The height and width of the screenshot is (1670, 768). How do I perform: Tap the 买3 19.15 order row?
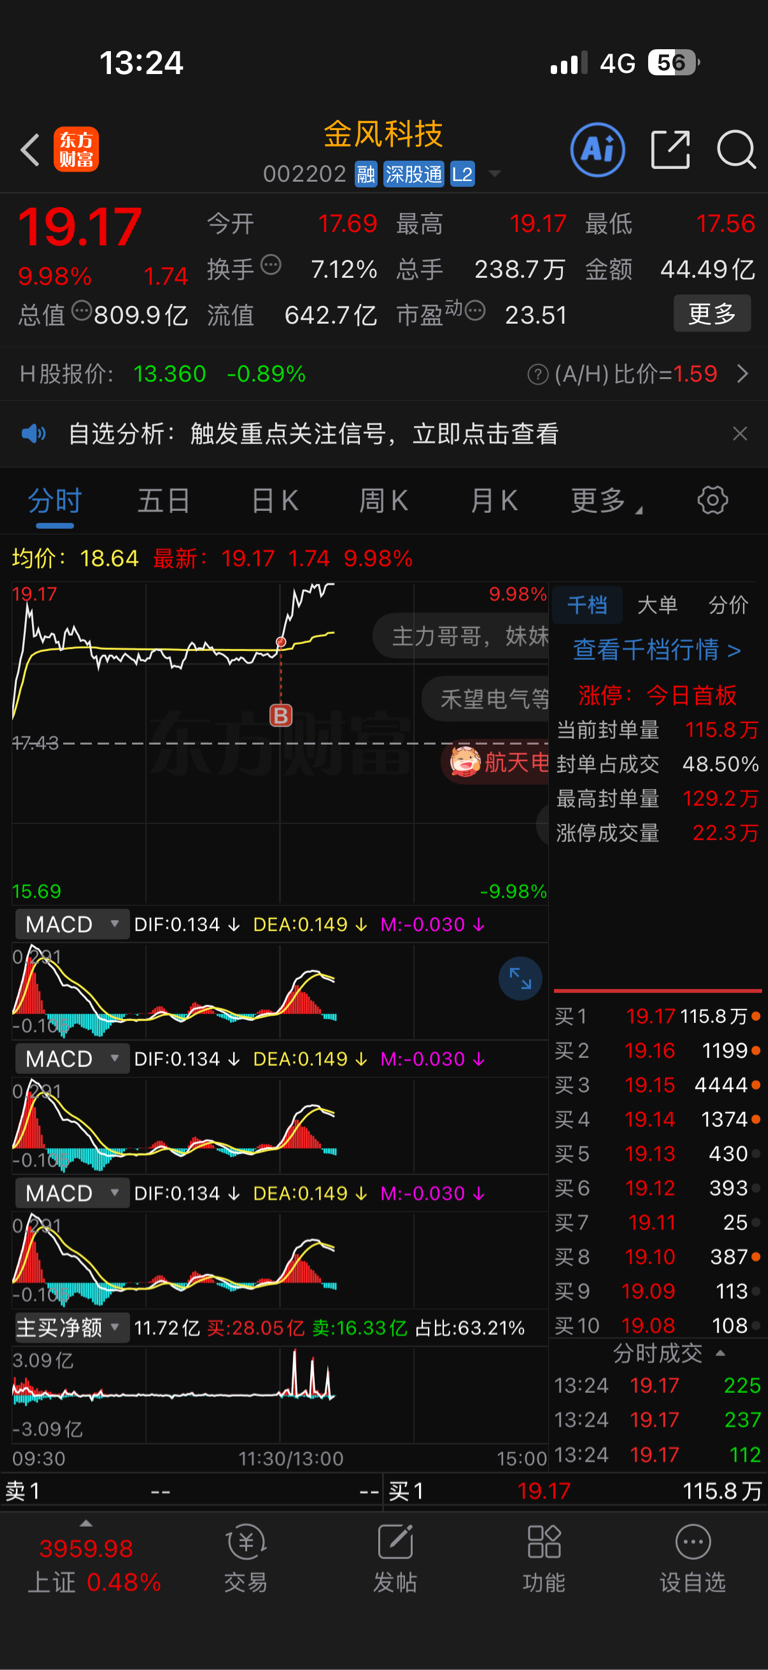658,1085
